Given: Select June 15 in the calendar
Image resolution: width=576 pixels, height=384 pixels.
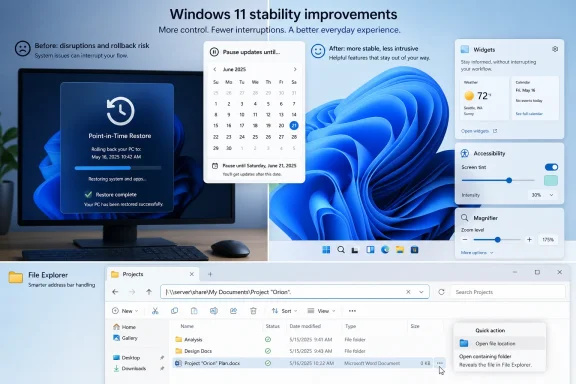Looking at the screenshot, I should (x=216, y=125).
